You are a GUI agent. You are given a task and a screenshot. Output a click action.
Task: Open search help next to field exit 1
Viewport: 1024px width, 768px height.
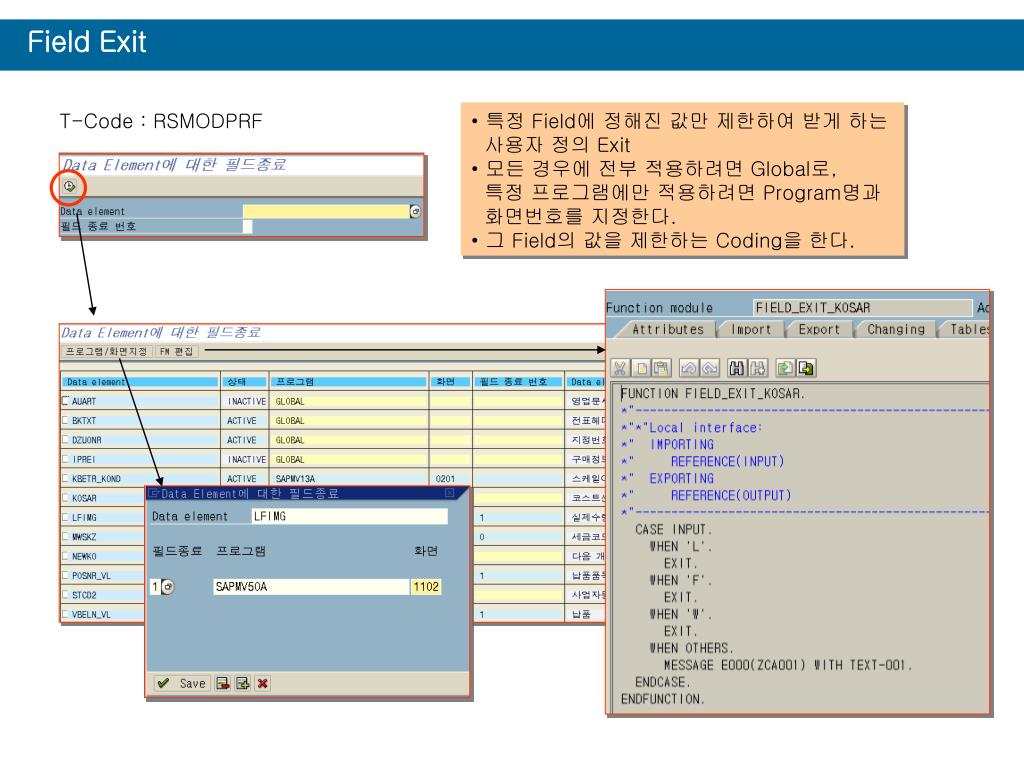click(168, 586)
